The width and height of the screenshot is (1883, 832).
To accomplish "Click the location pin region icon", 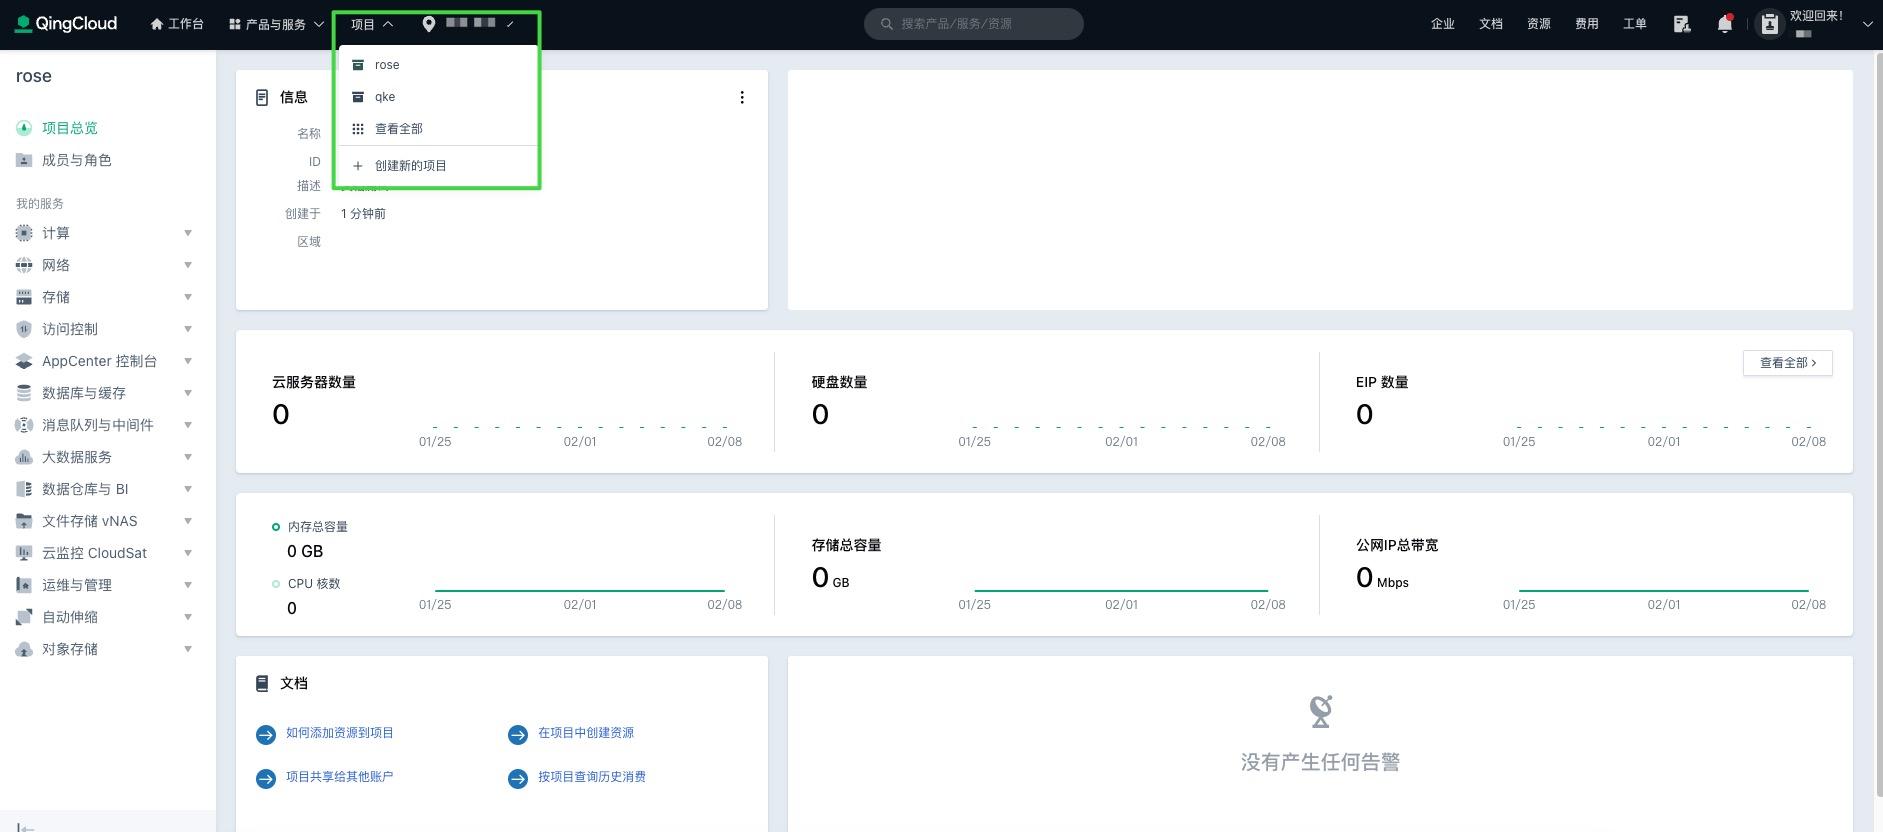I will [x=429, y=24].
